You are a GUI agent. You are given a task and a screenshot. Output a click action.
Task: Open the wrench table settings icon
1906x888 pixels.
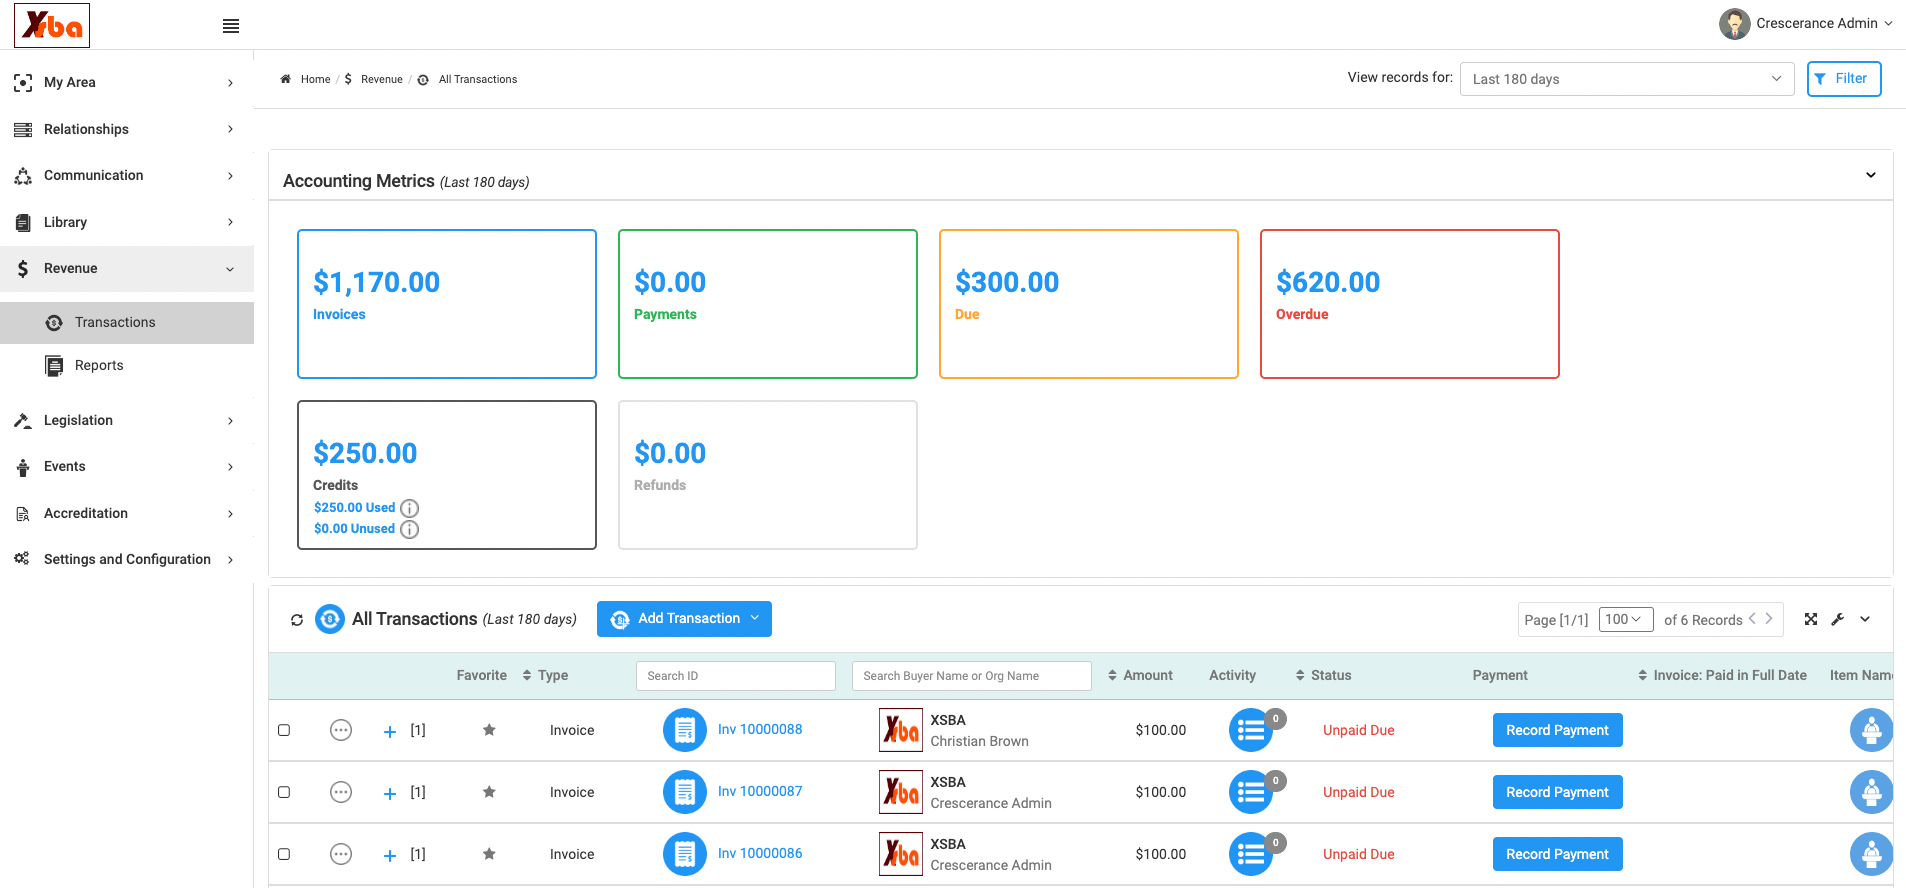(x=1838, y=619)
